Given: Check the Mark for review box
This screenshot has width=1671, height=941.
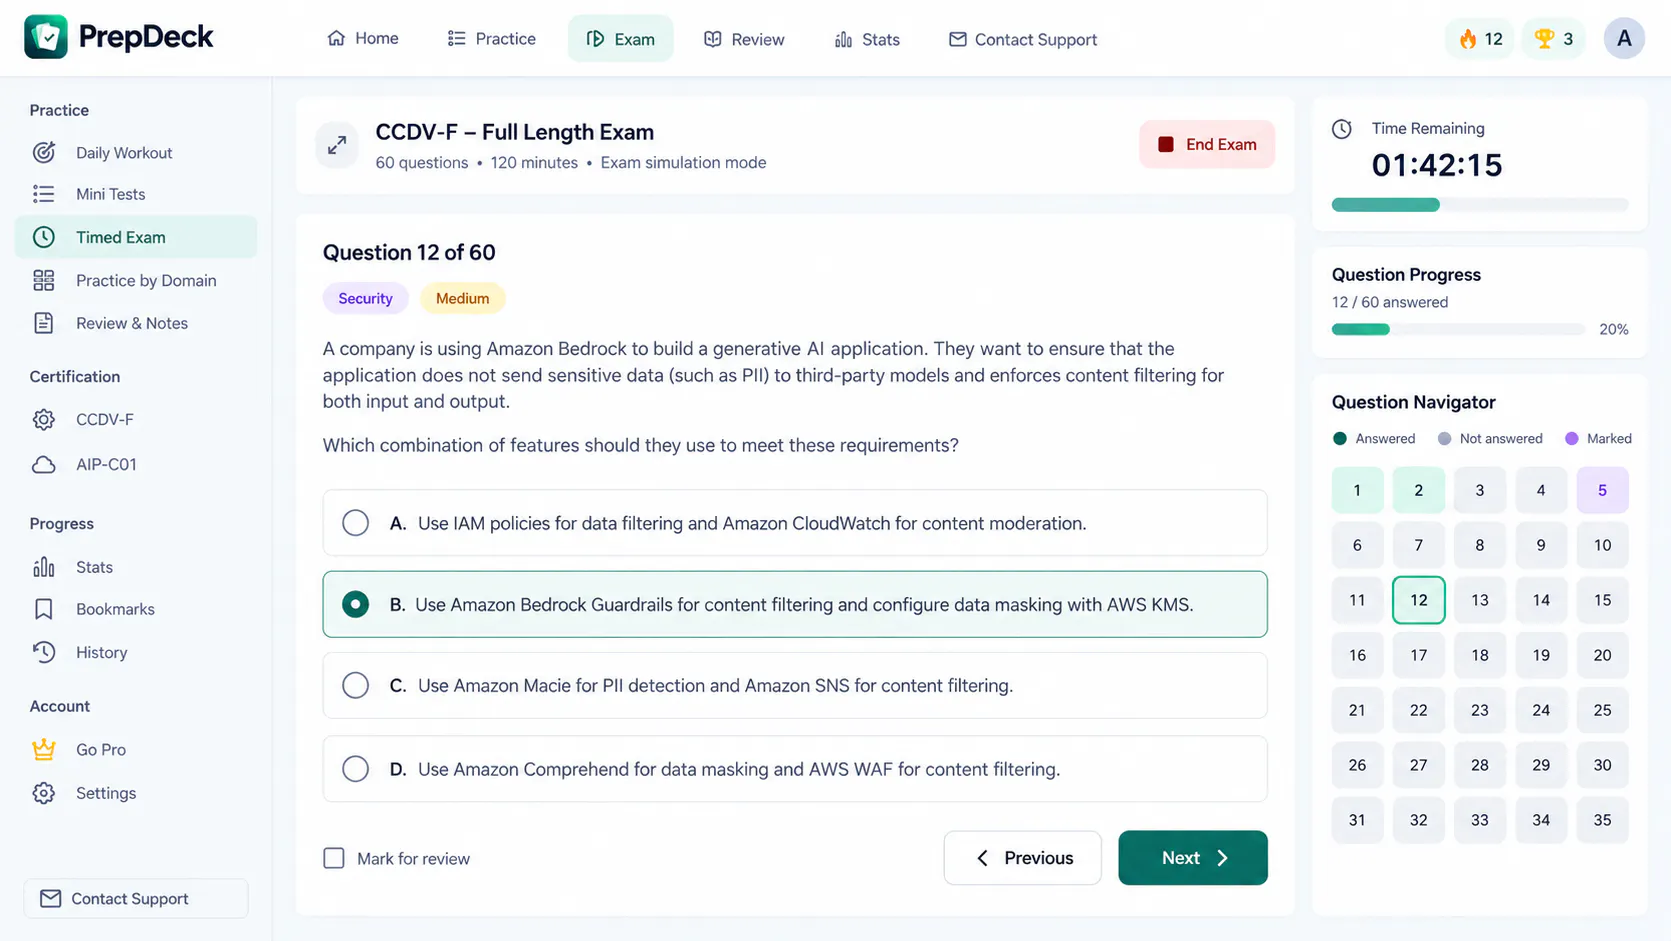Looking at the screenshot, I should (334, 858).
